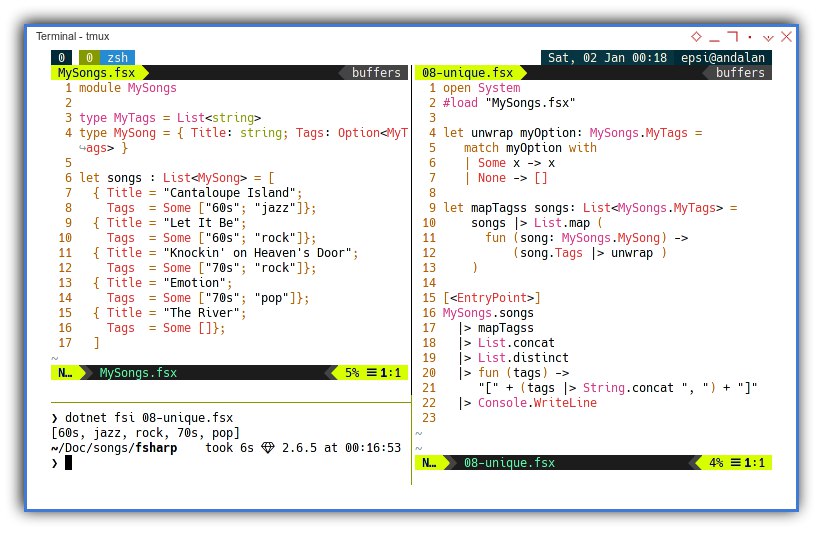Click the terminal cursor block at prompt
This screenshot has width=823, height=536.
[68, 463]
